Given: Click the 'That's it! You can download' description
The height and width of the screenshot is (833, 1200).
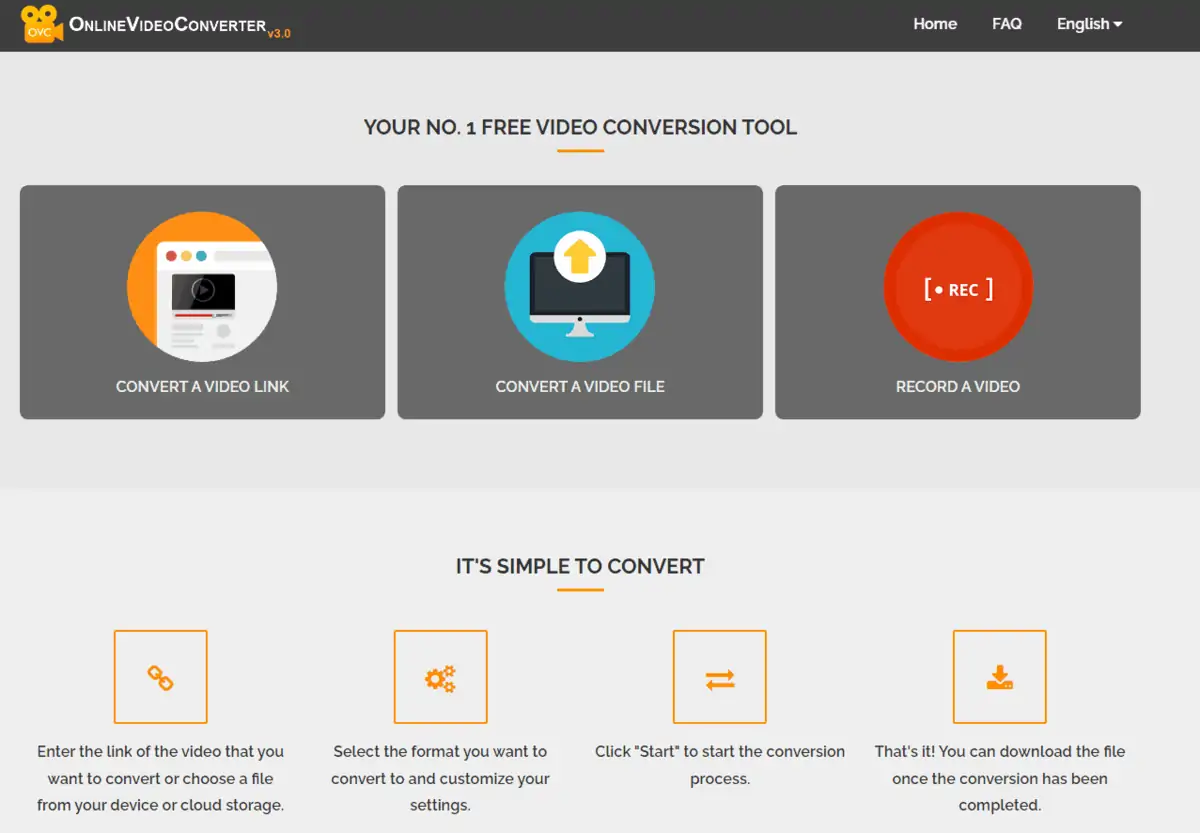Looking at the screenshot, I should [1000, 778].
